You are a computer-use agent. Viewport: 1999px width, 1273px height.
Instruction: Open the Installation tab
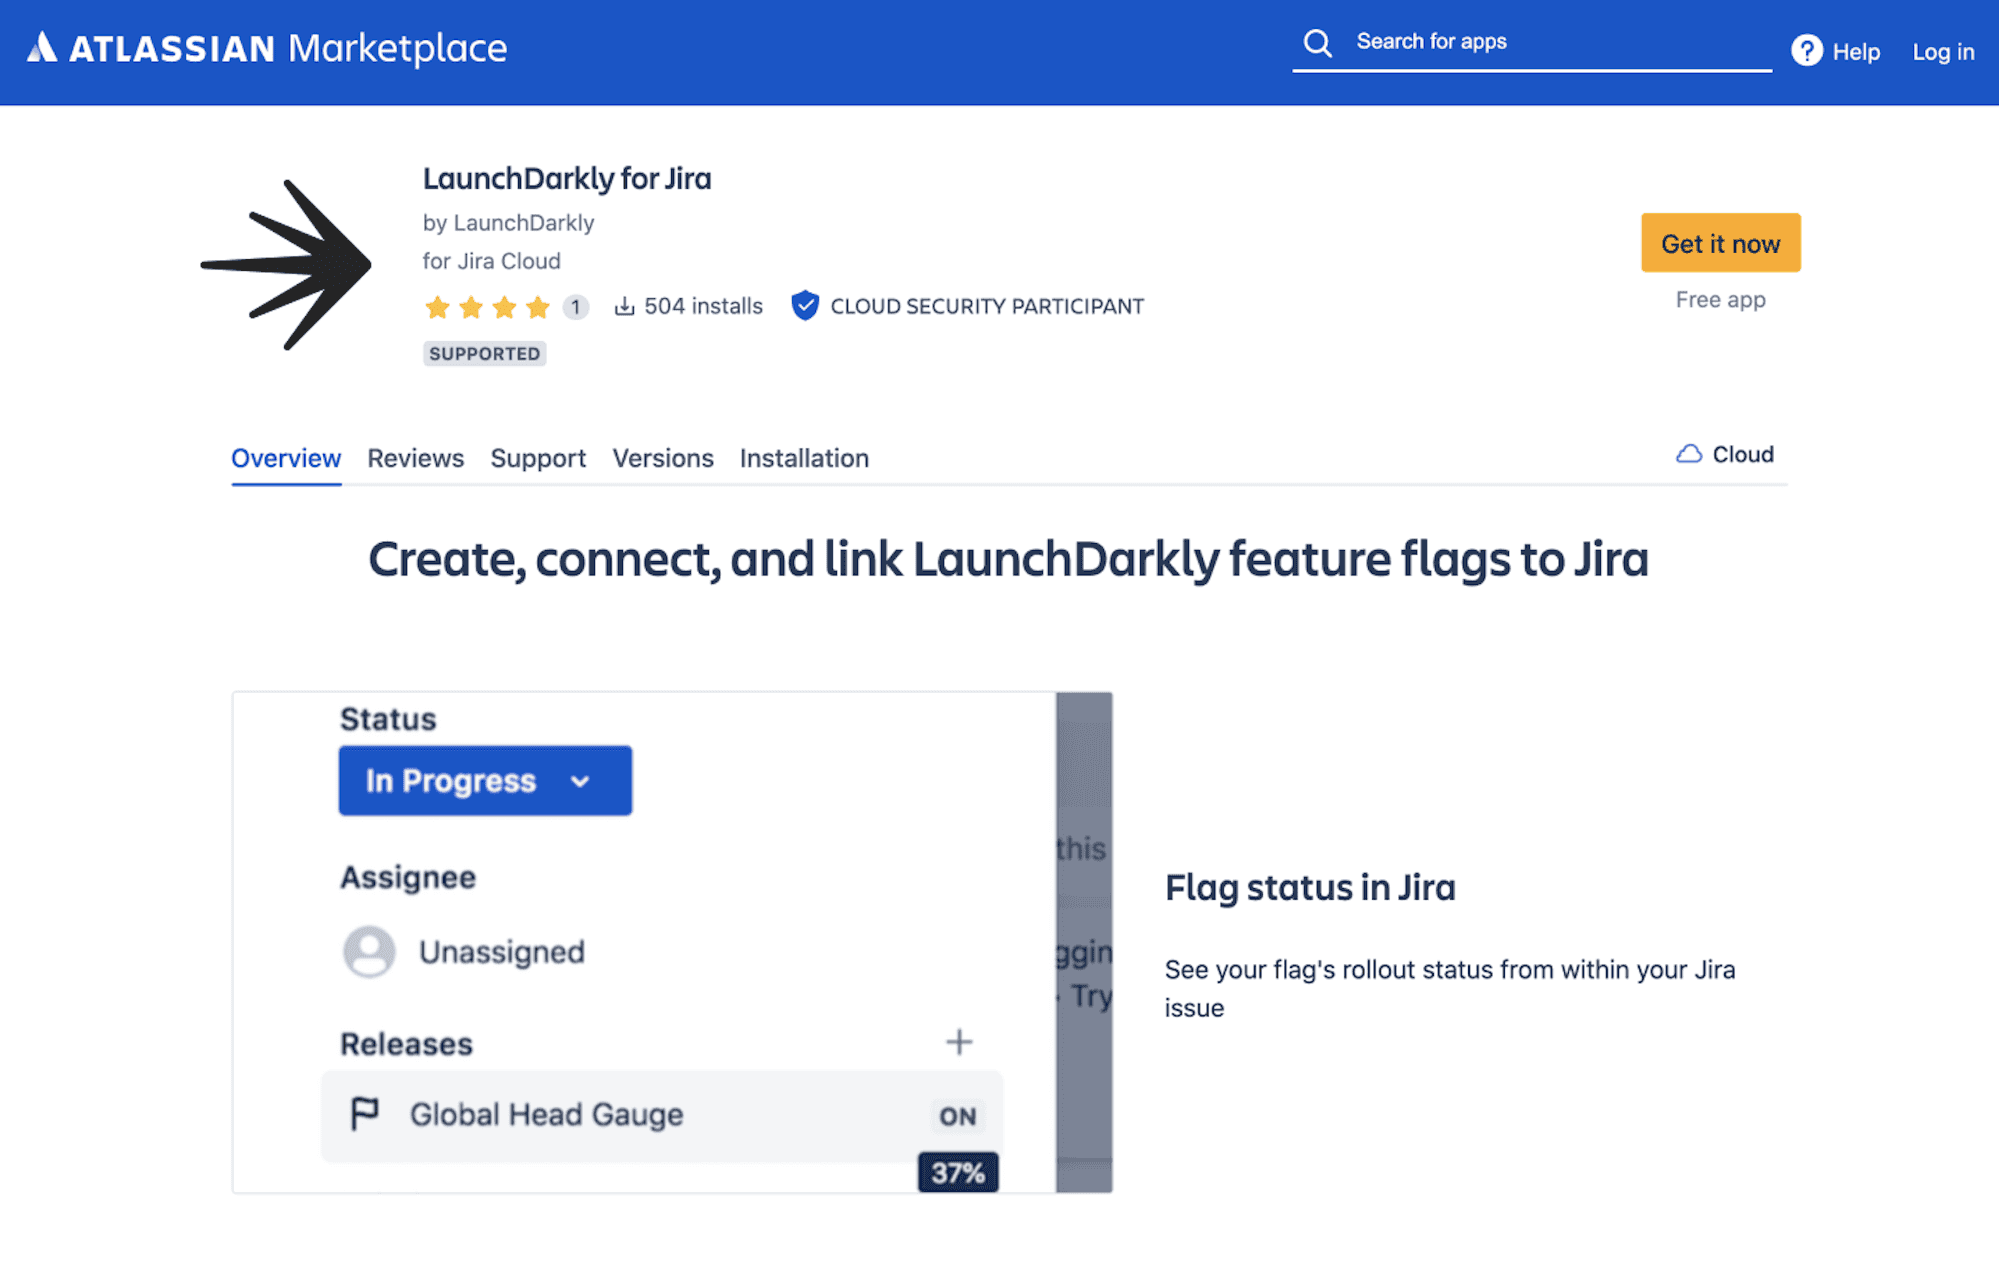click(804, 458)
